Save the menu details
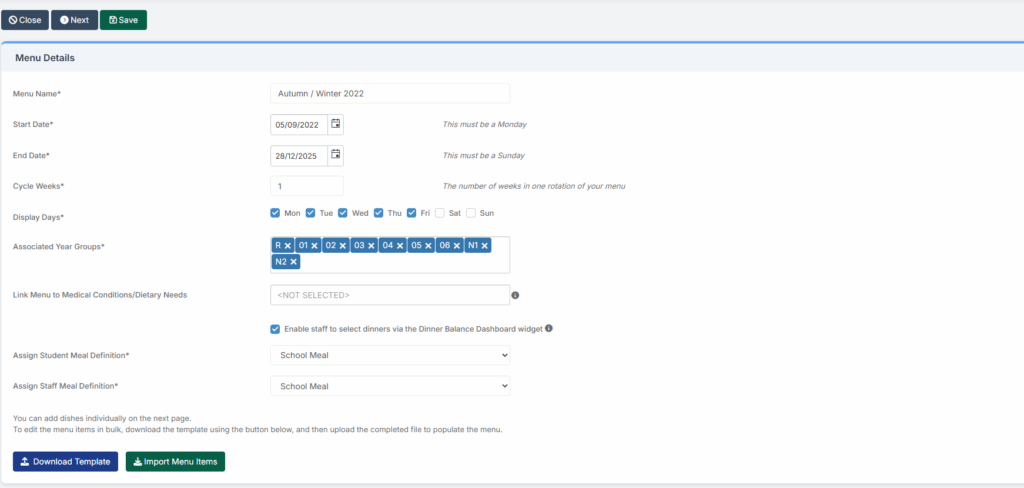Screen dimensions: 1024x488 (x=123, y=20)
